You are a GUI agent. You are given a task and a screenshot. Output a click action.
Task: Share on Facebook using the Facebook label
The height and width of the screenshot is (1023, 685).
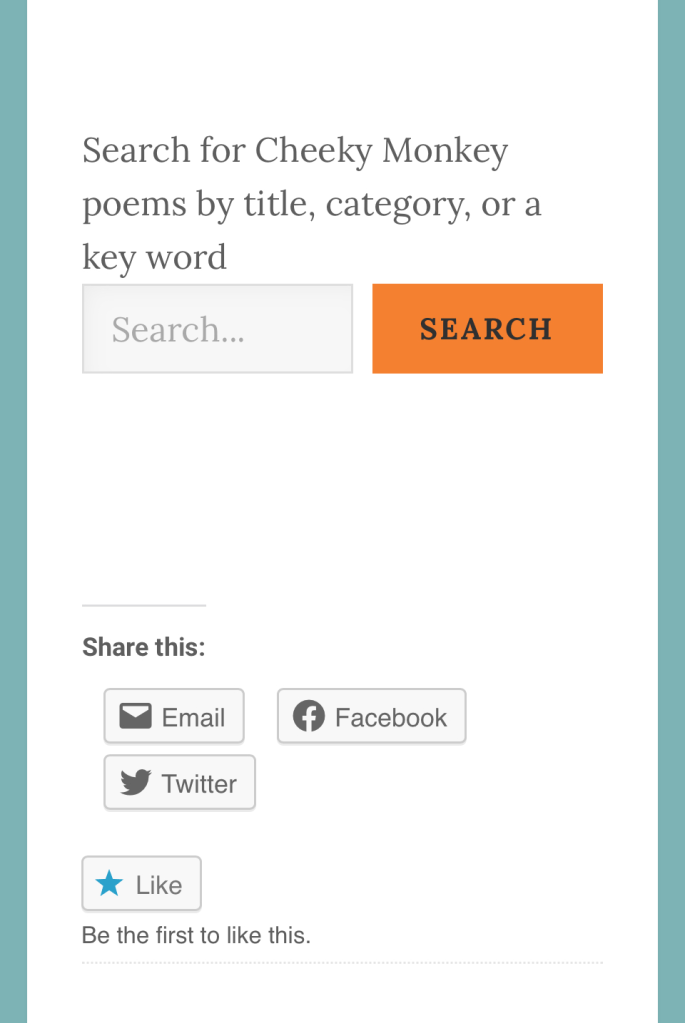(391, 717)
